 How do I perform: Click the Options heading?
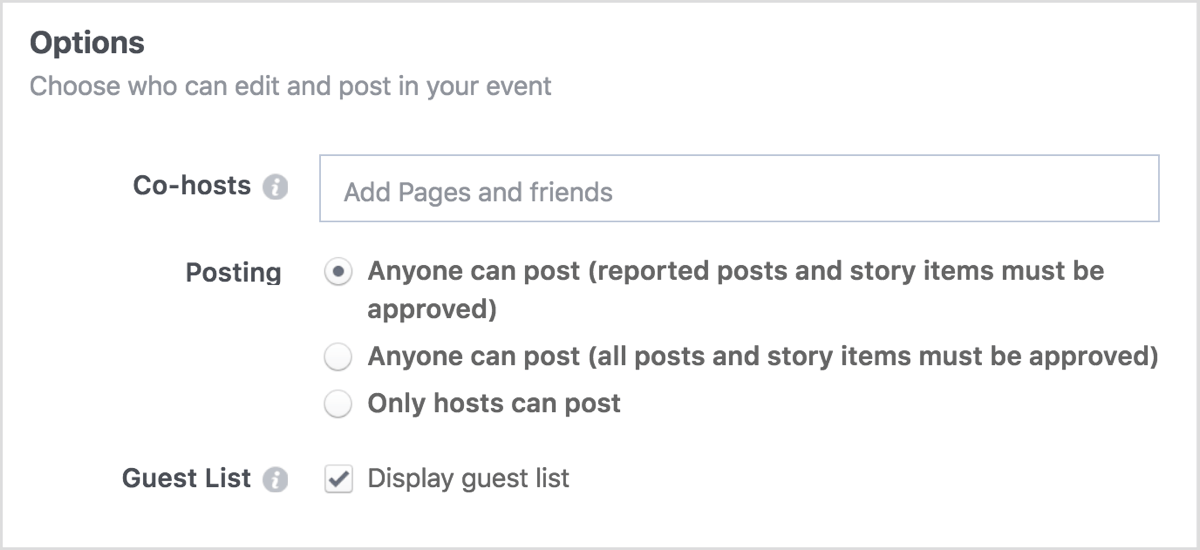(87, 43)
